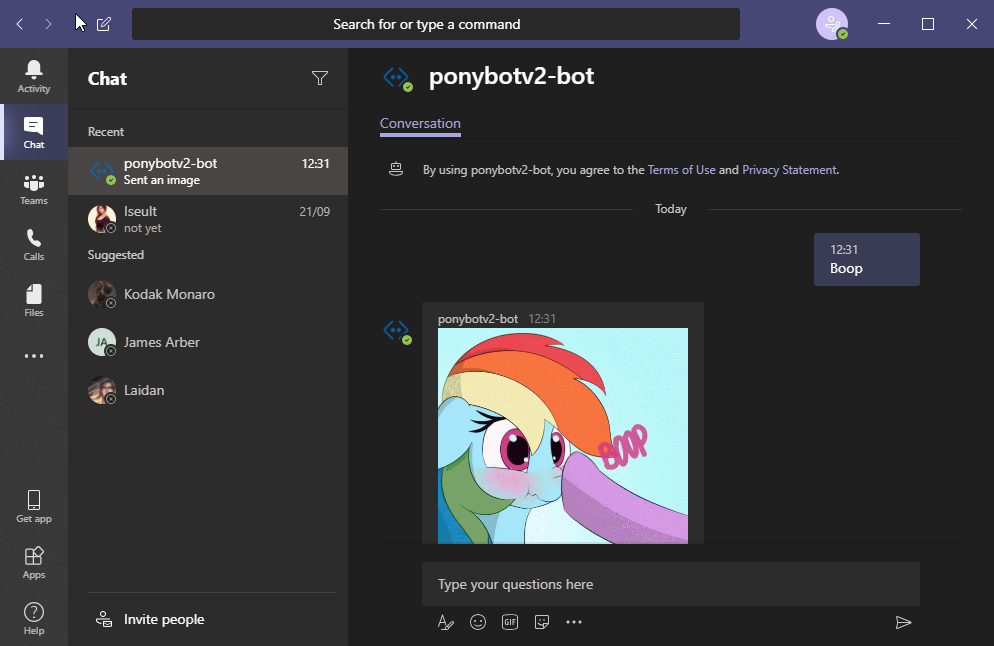The height and width of the screenshot is (646, 994).
Task: Go forward with the right arrow
Action: [x=48, y=24]
